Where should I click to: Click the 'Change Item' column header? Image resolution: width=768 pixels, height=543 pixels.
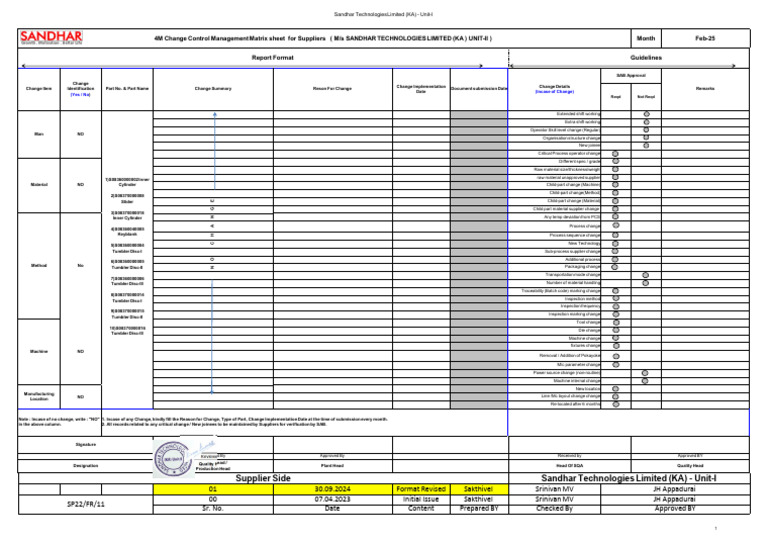coord(39,89)
